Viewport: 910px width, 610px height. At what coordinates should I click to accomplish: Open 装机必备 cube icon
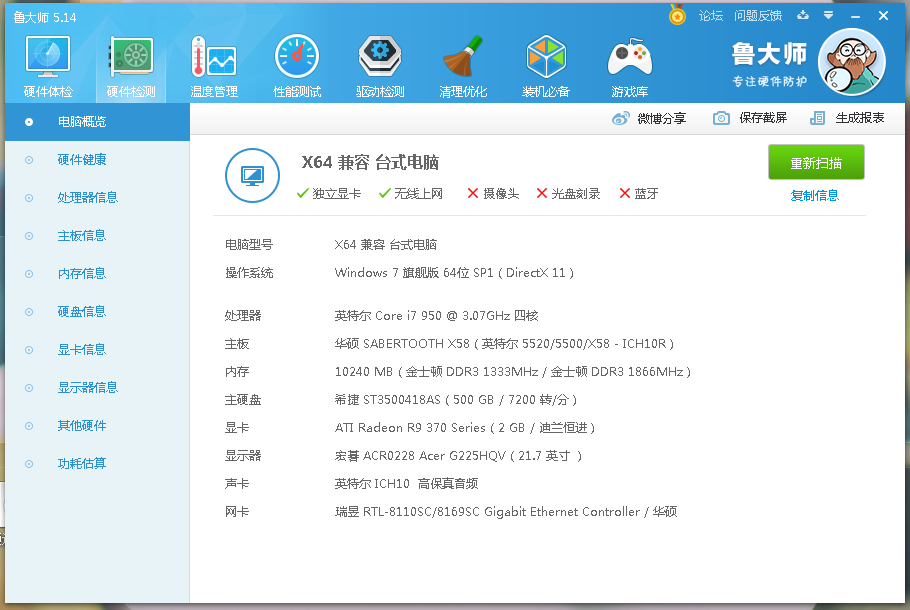click(x=546, y=56)
